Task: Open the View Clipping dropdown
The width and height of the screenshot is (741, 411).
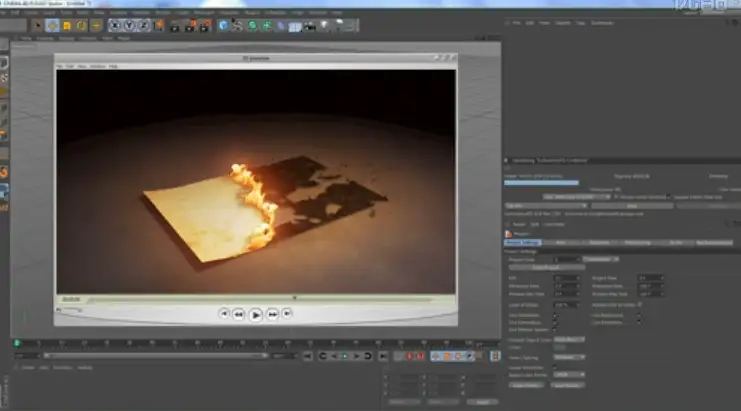Action: pos(569,358)
